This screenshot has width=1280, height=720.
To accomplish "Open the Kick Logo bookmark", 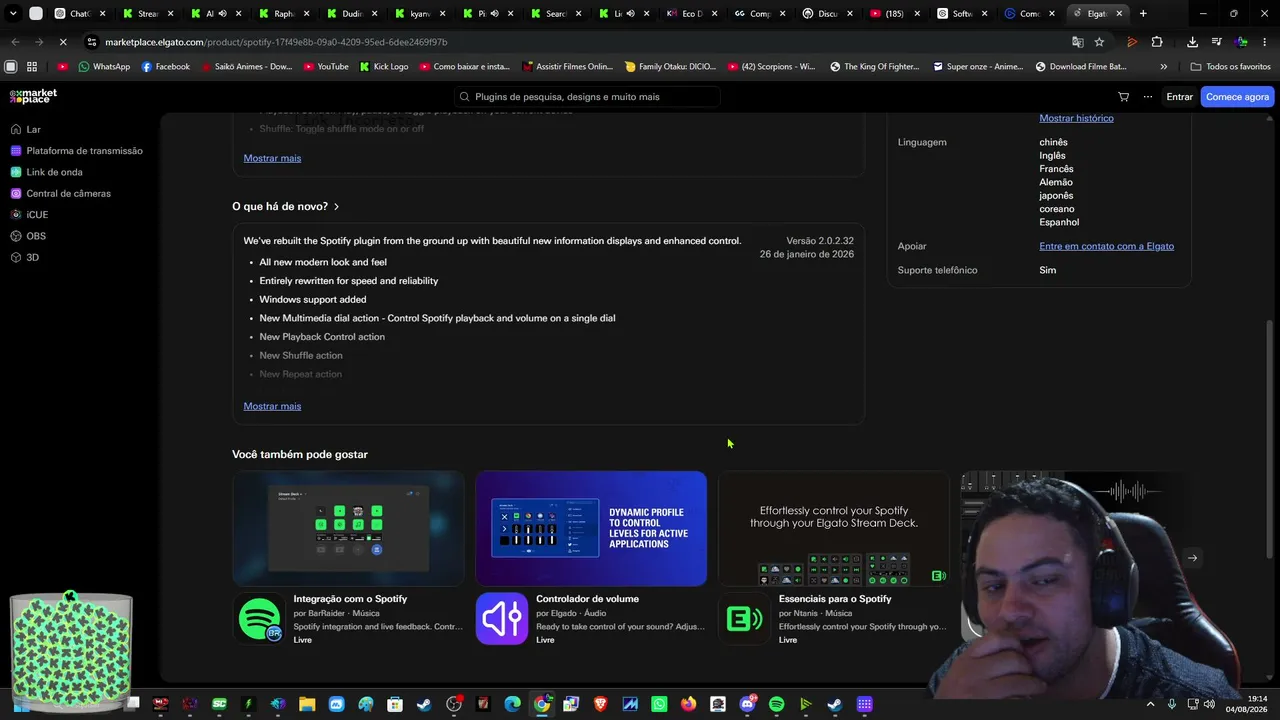I will point(383,67).
